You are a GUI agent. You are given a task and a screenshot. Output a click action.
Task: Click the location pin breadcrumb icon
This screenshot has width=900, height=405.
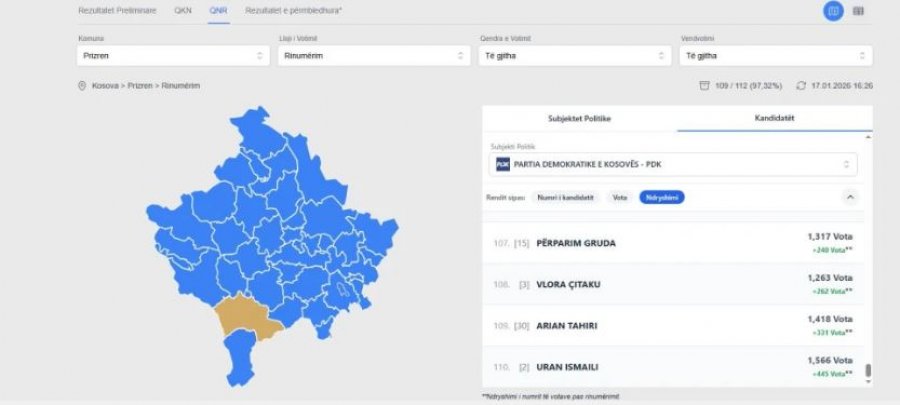click(82, 86)
